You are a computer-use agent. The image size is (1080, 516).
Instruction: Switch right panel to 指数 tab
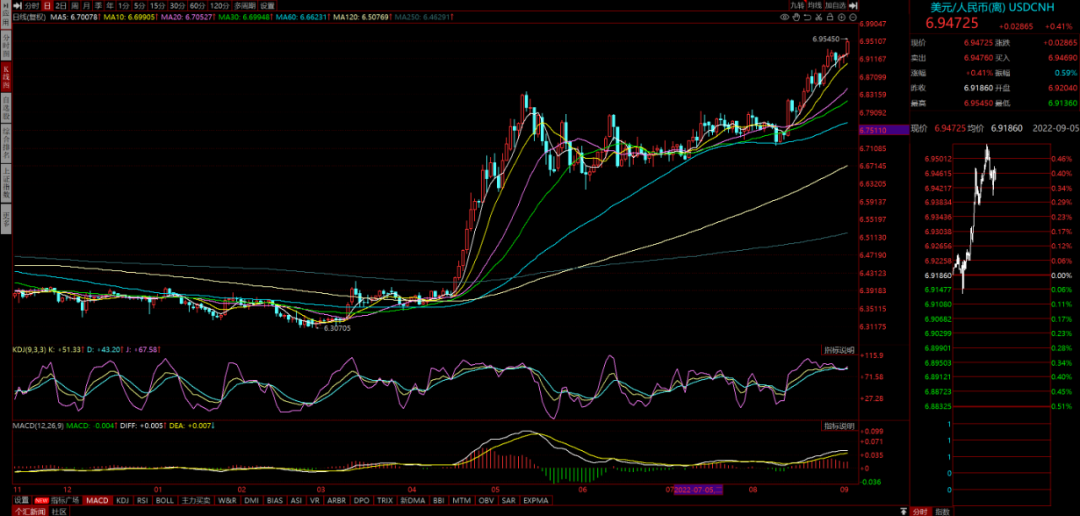click(942, 511)
